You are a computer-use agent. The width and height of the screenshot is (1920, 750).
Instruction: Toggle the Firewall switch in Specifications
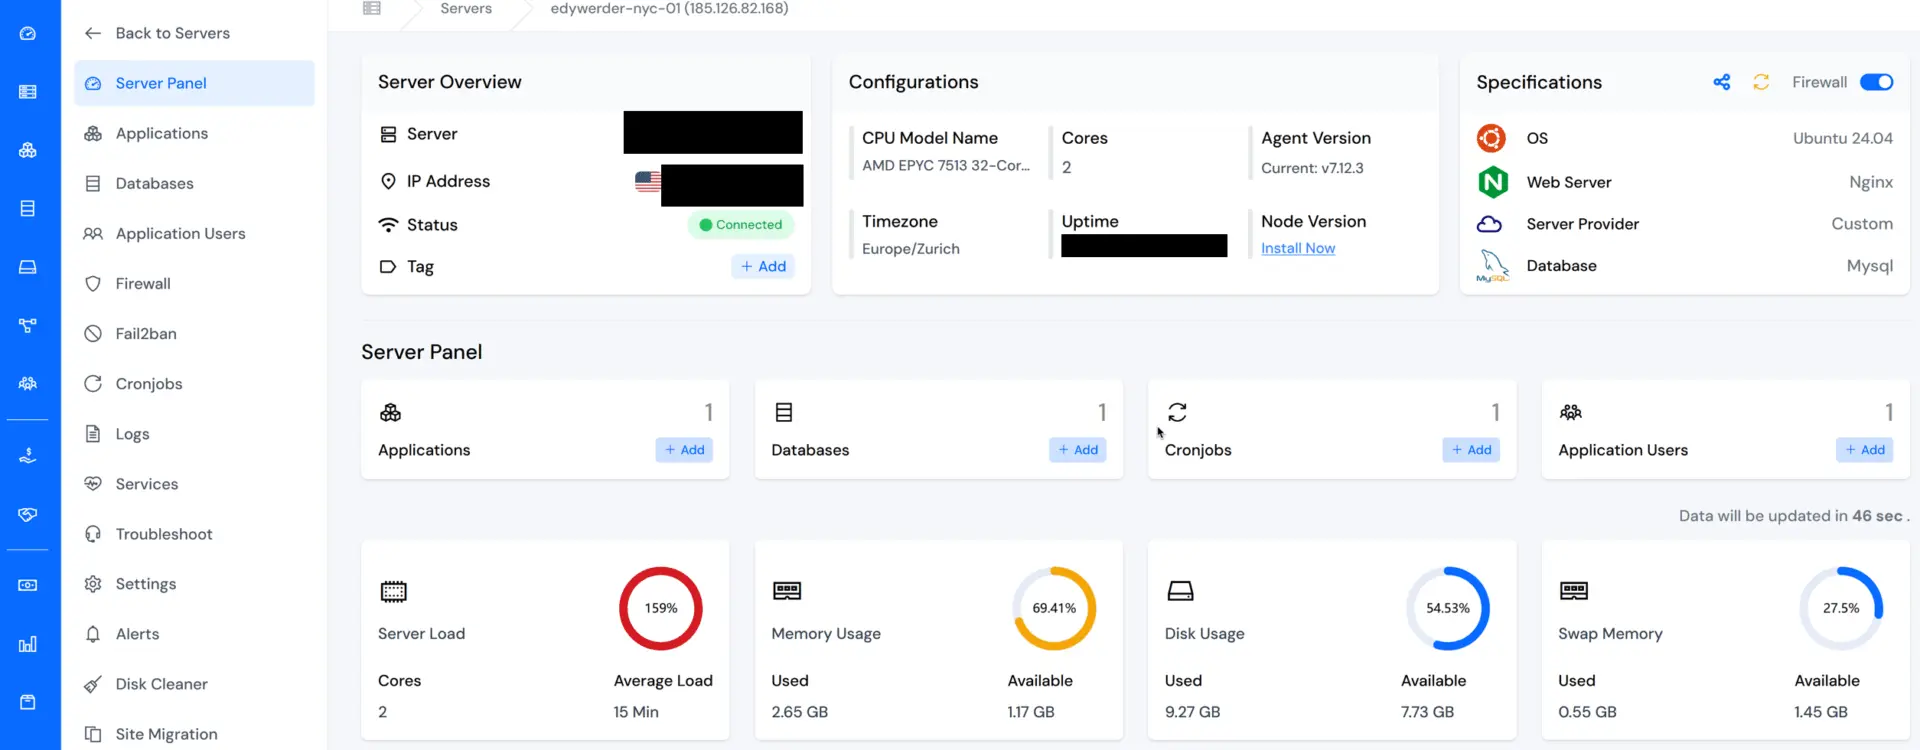point(1876,82)
